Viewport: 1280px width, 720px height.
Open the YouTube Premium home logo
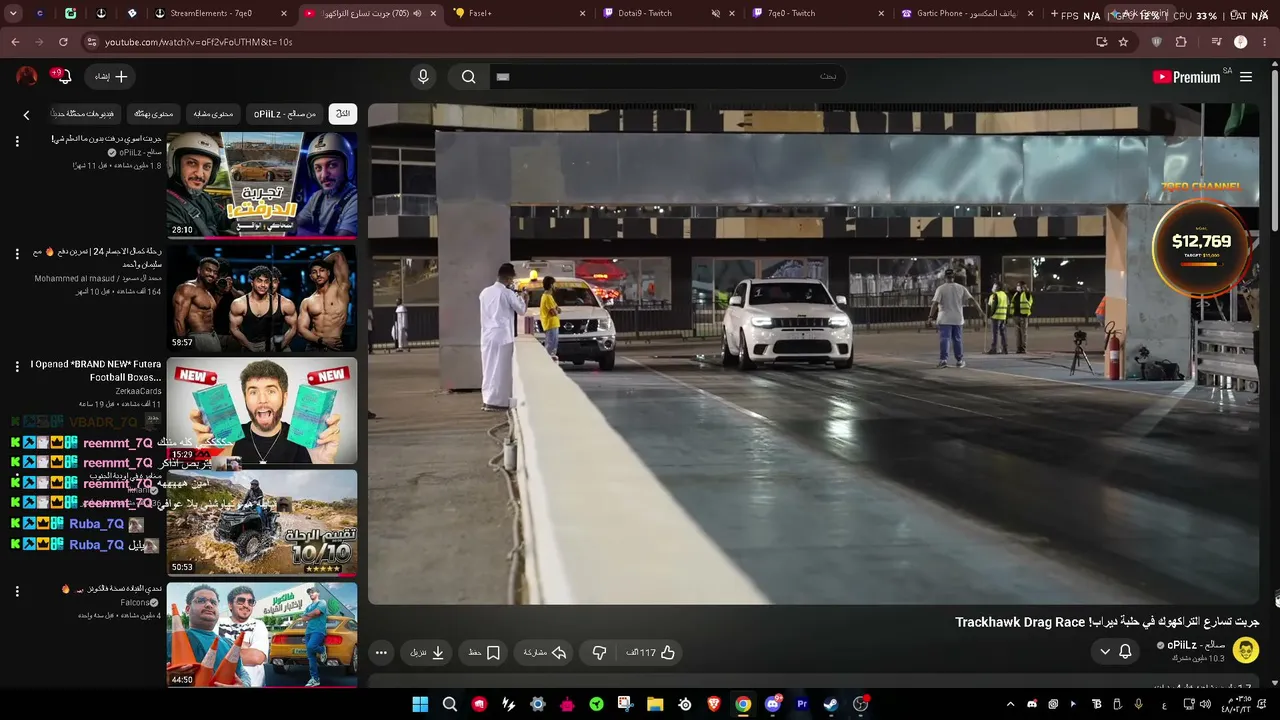(1186, 77)
